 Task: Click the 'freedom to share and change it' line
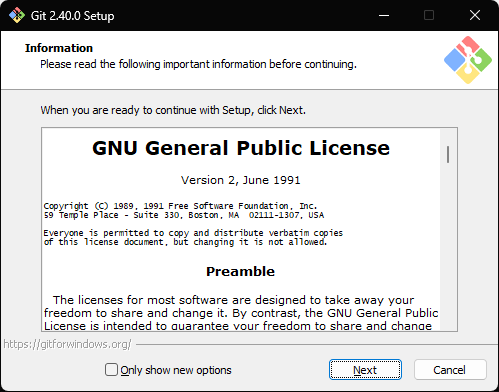241,313
